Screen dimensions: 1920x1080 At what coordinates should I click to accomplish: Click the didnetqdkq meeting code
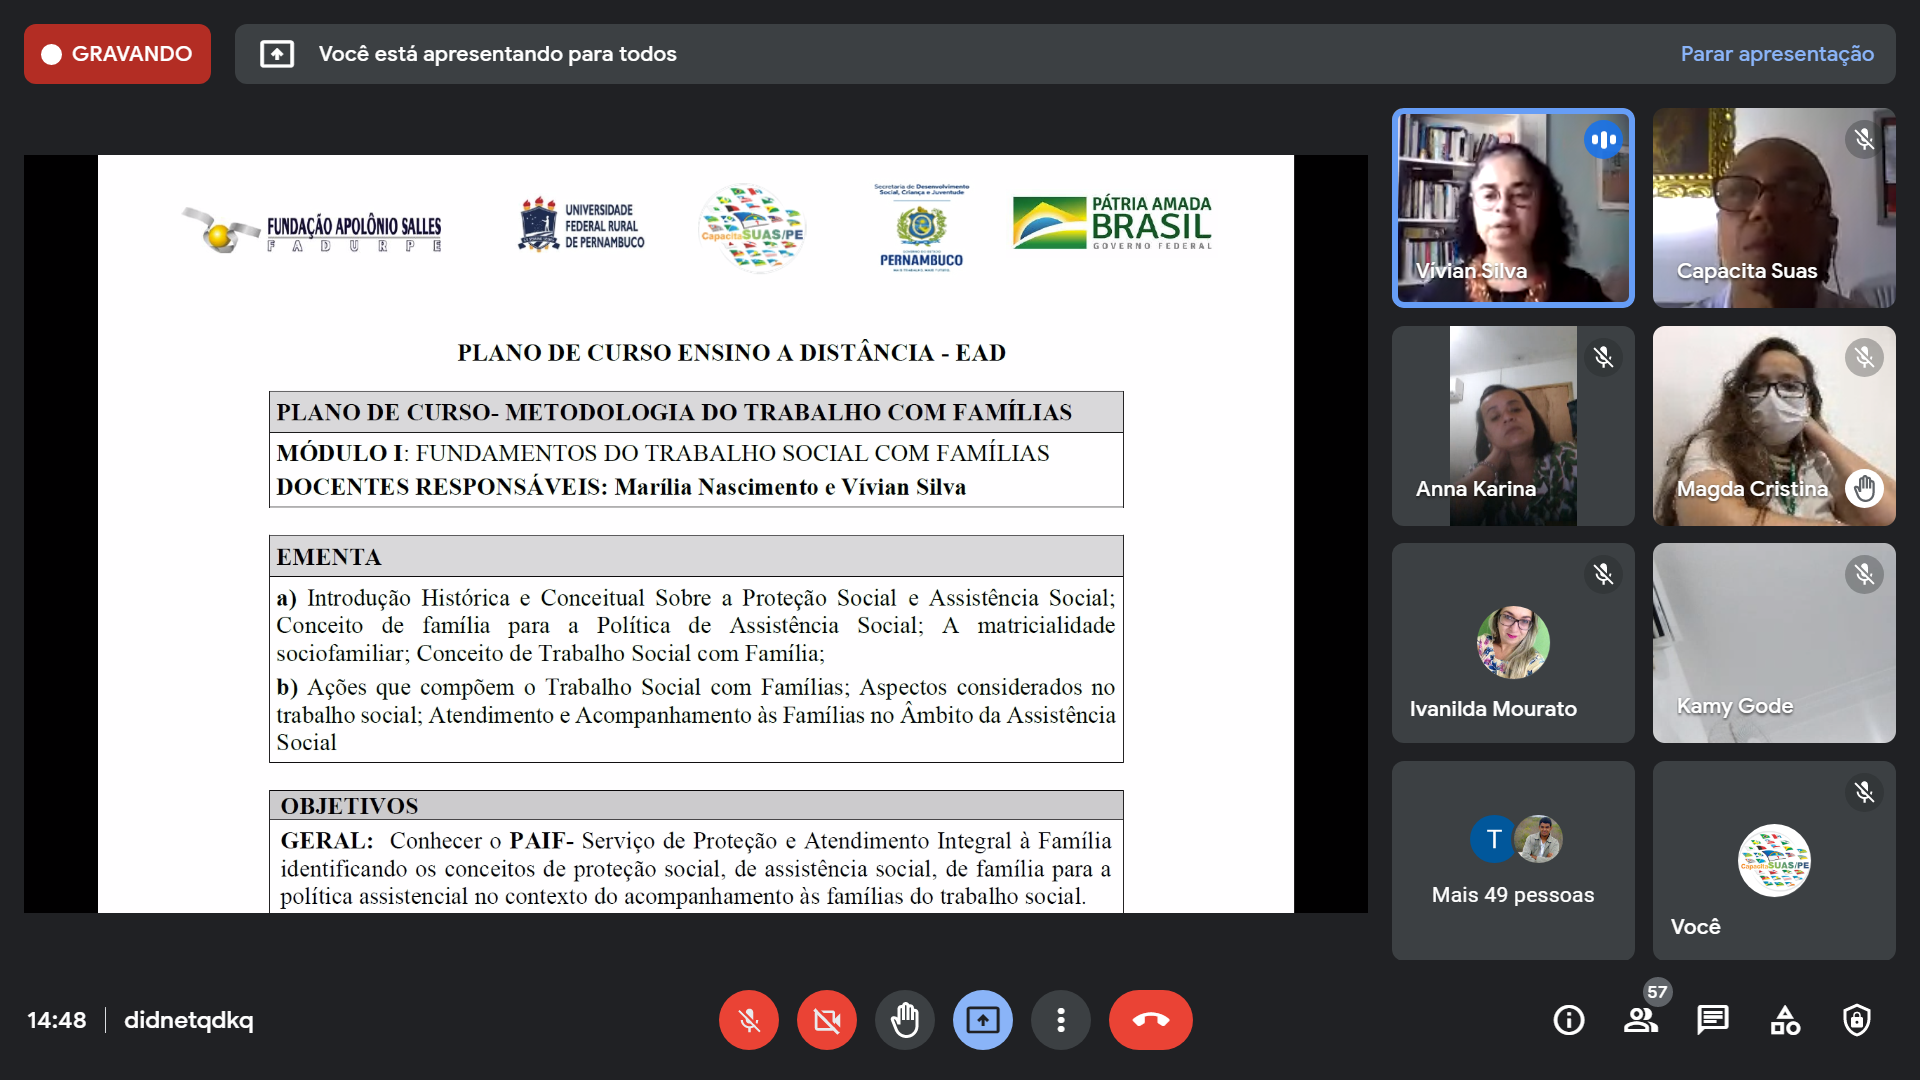pyautogui.click(x=188, y=1020)
